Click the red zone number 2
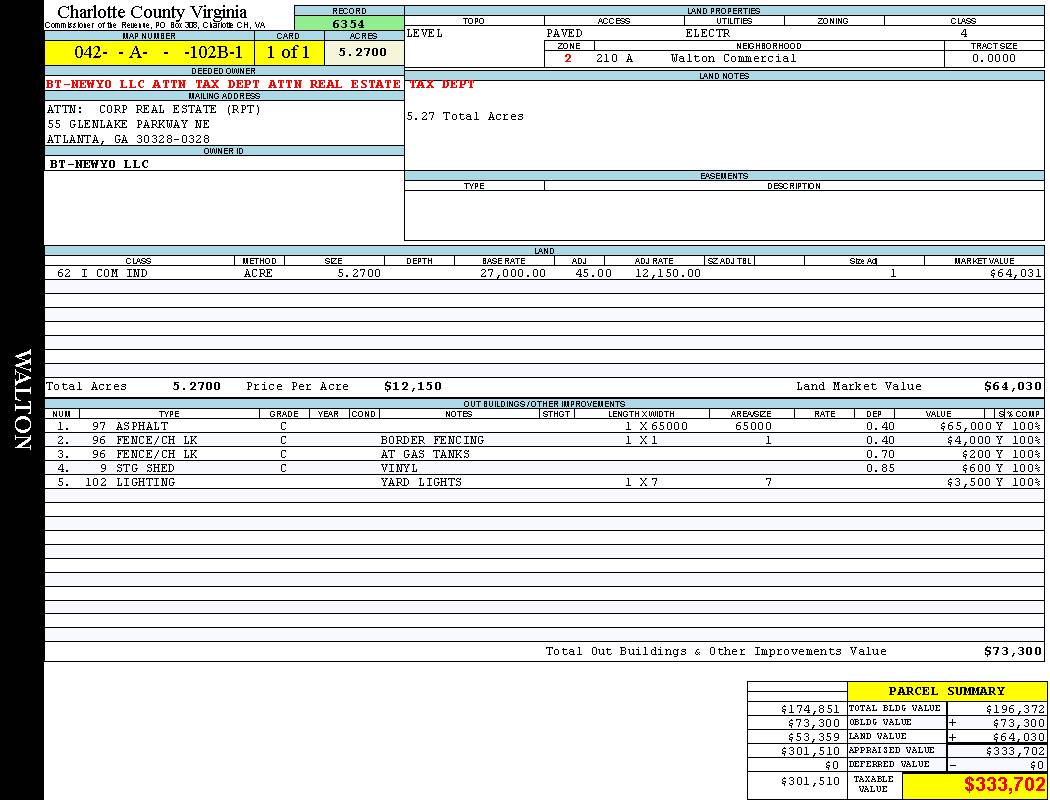Screen dimensions: 1050x800 click(x=568, y=58)
